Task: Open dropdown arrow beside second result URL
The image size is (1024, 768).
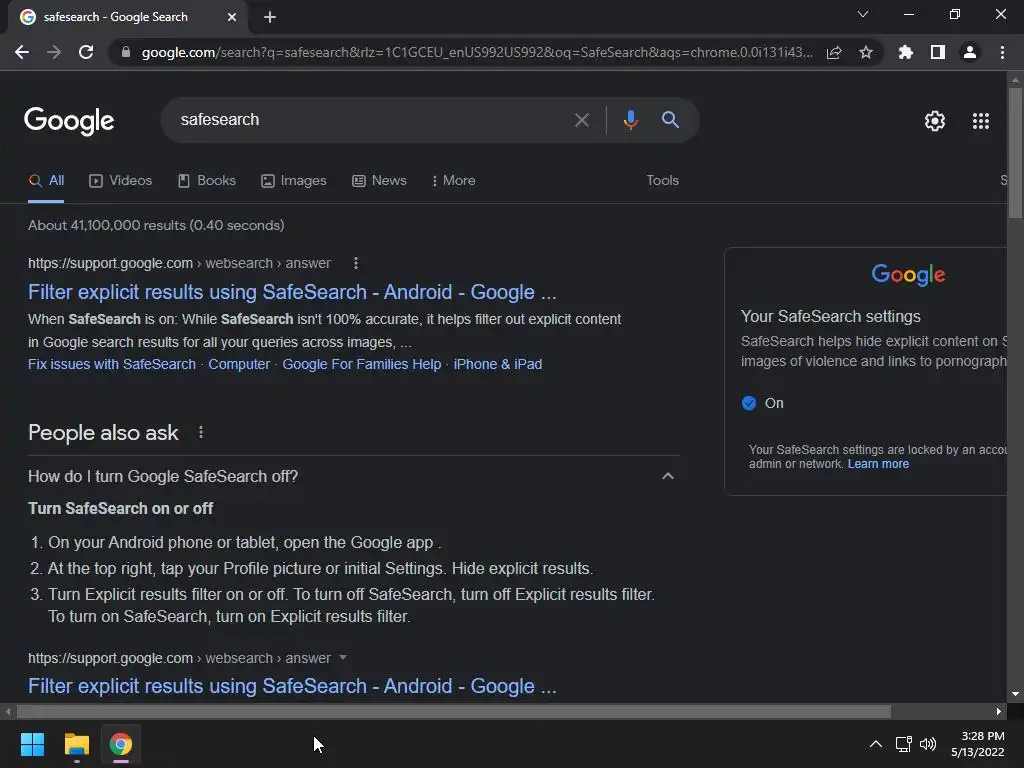Action: (x=343, y=658)
